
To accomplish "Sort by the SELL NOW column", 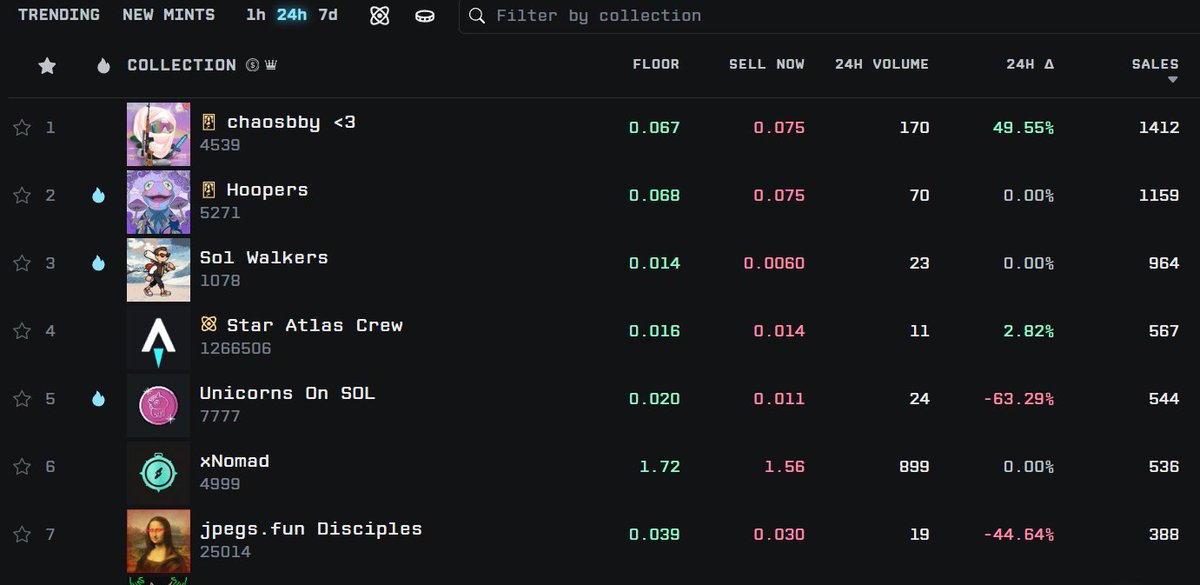I will 767,64.
